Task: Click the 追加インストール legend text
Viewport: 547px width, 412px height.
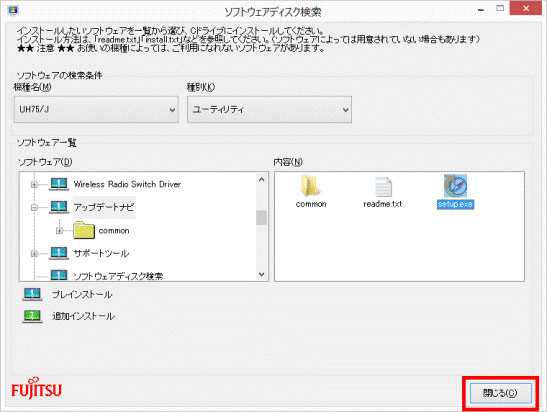Action: (83, 316)
